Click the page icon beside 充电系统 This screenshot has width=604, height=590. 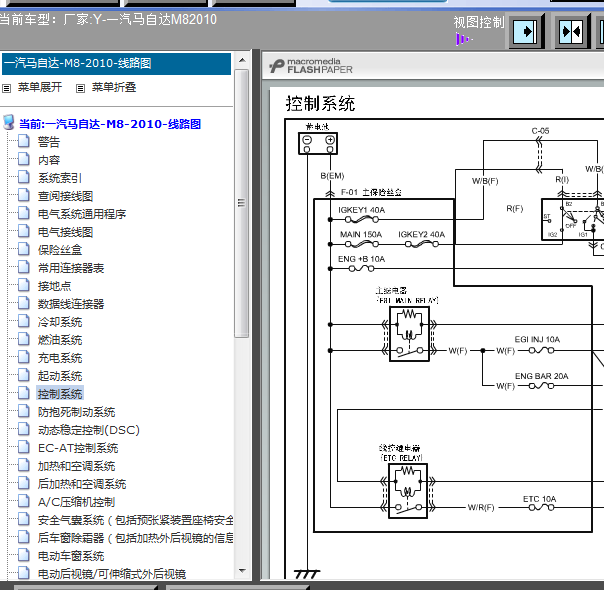(23, 357)
